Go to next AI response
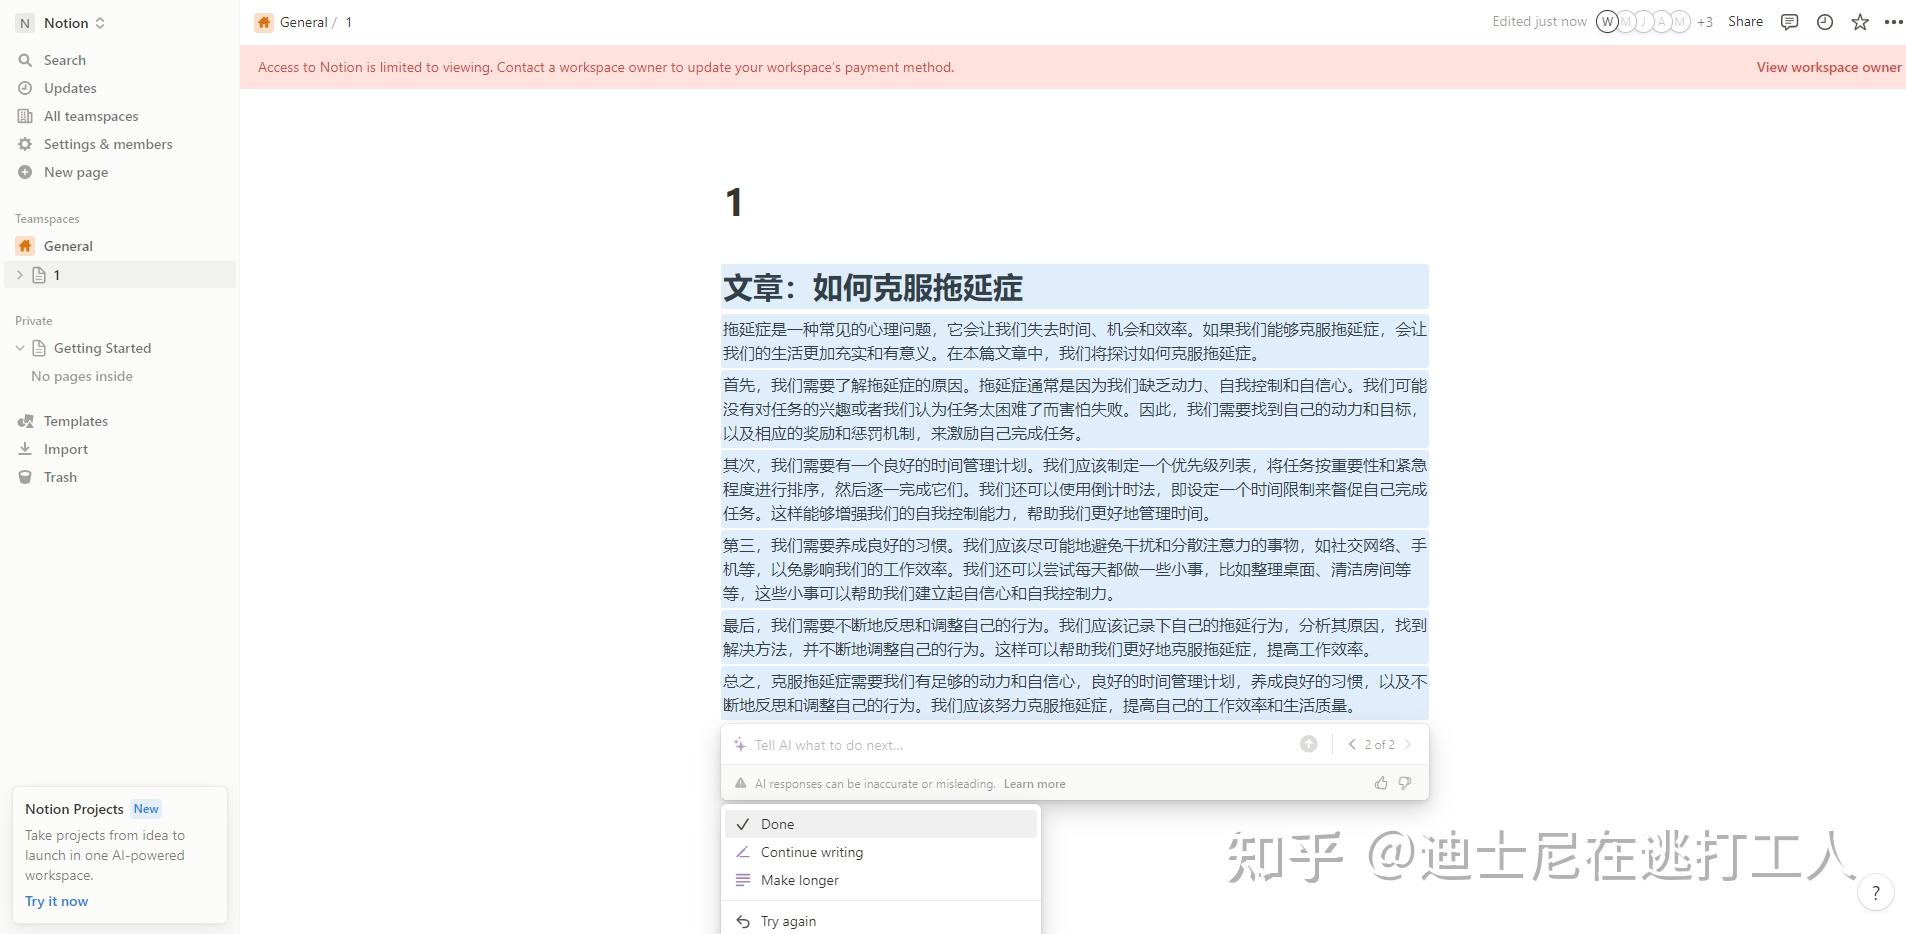This screenshot has height=934, width=1906. [x=1408, y=744]
